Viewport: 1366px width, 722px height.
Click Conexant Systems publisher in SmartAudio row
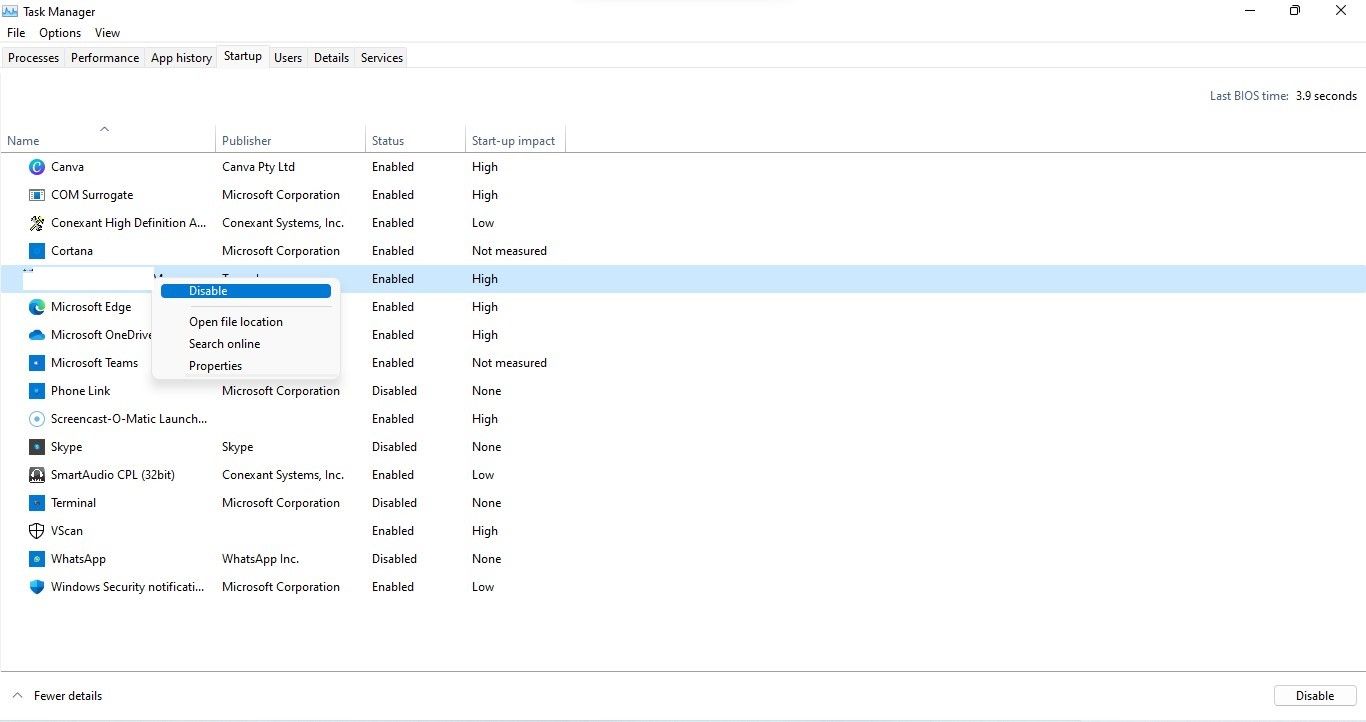coord(283,475)
